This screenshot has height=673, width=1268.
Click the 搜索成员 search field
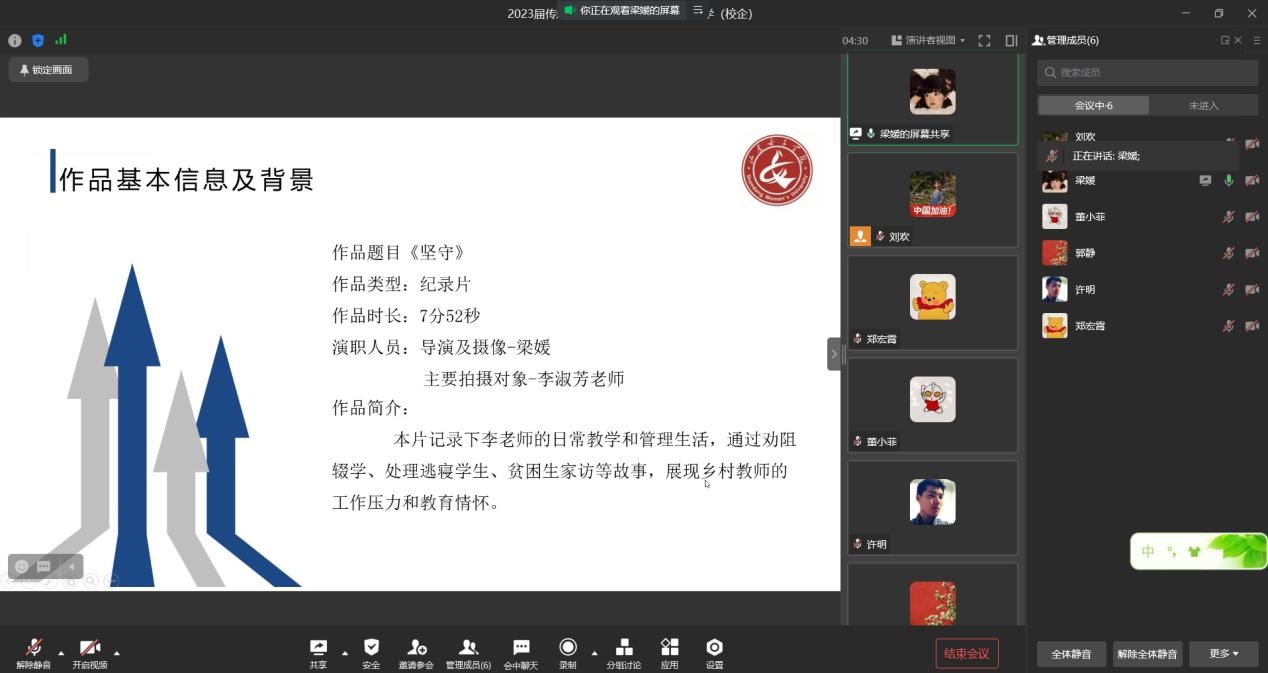coord(1148,72)
